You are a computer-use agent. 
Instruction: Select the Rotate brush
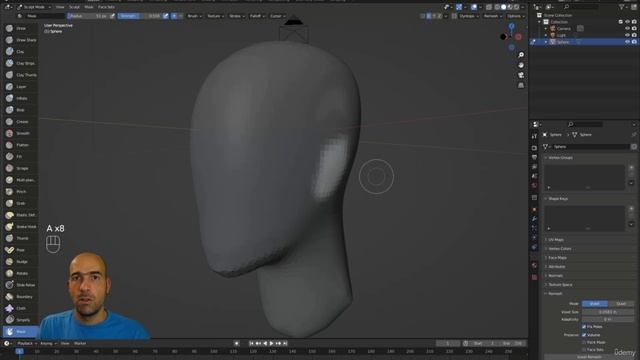click(20, 273)
